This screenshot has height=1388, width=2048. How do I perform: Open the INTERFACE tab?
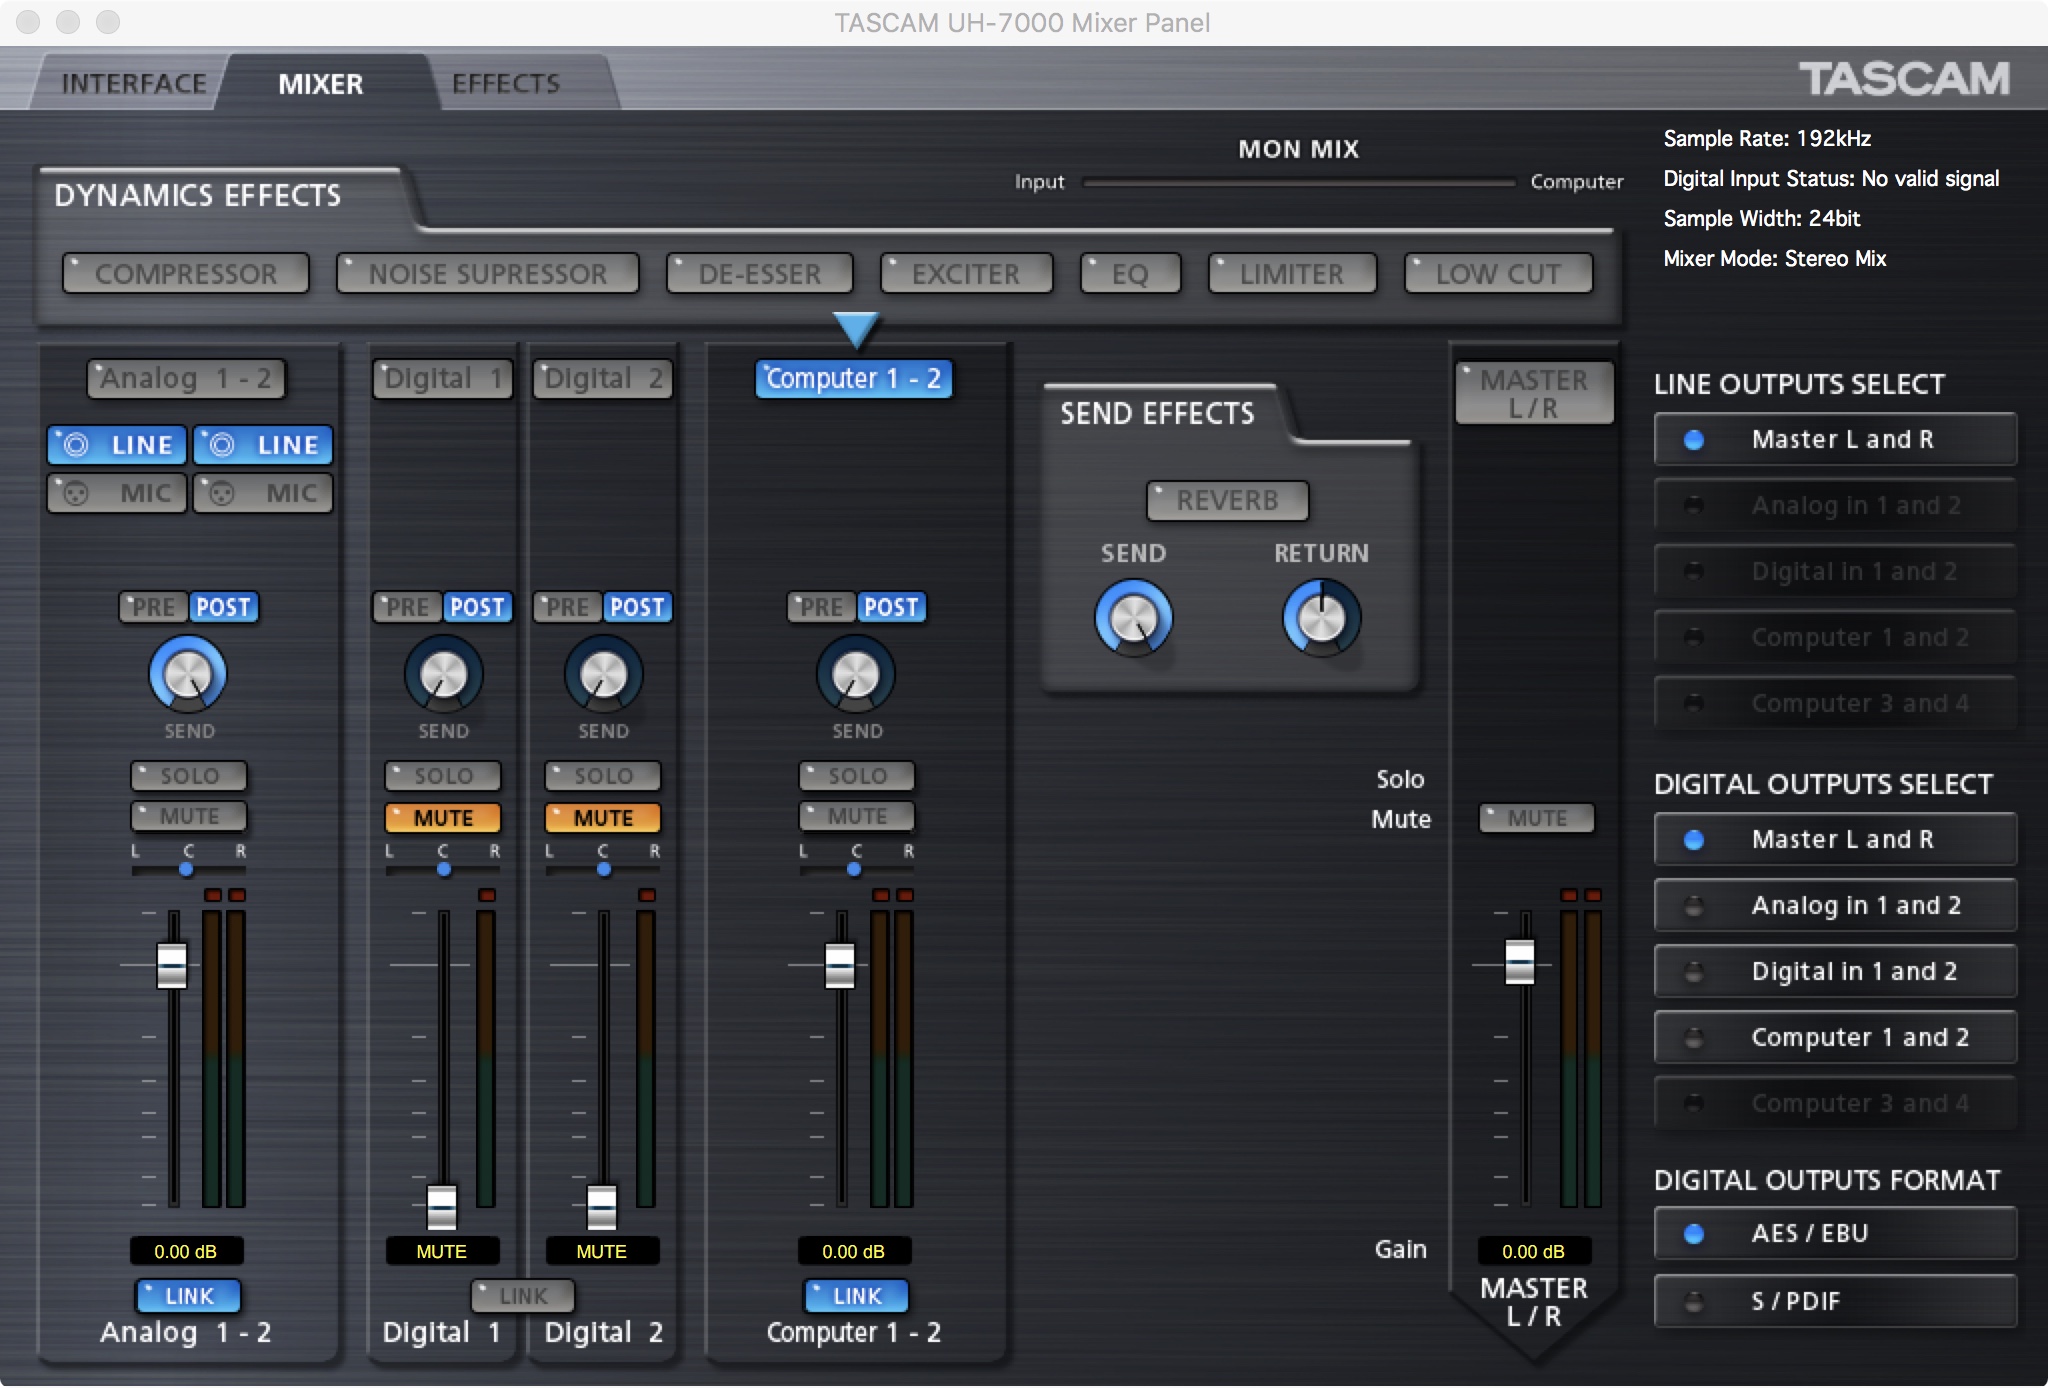point(134,84)
